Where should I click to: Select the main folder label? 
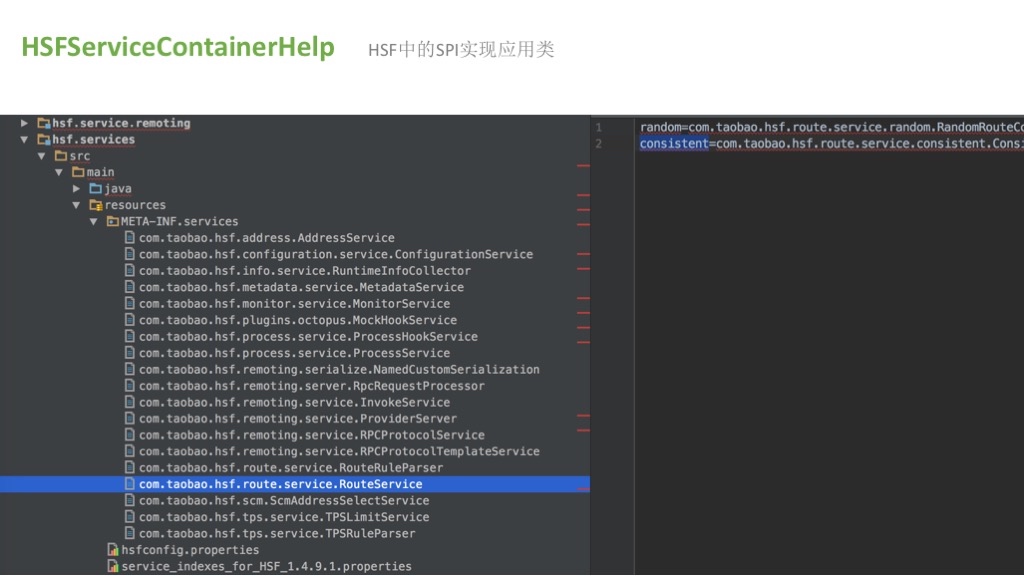pyautogui.click(x=101, y=172)
